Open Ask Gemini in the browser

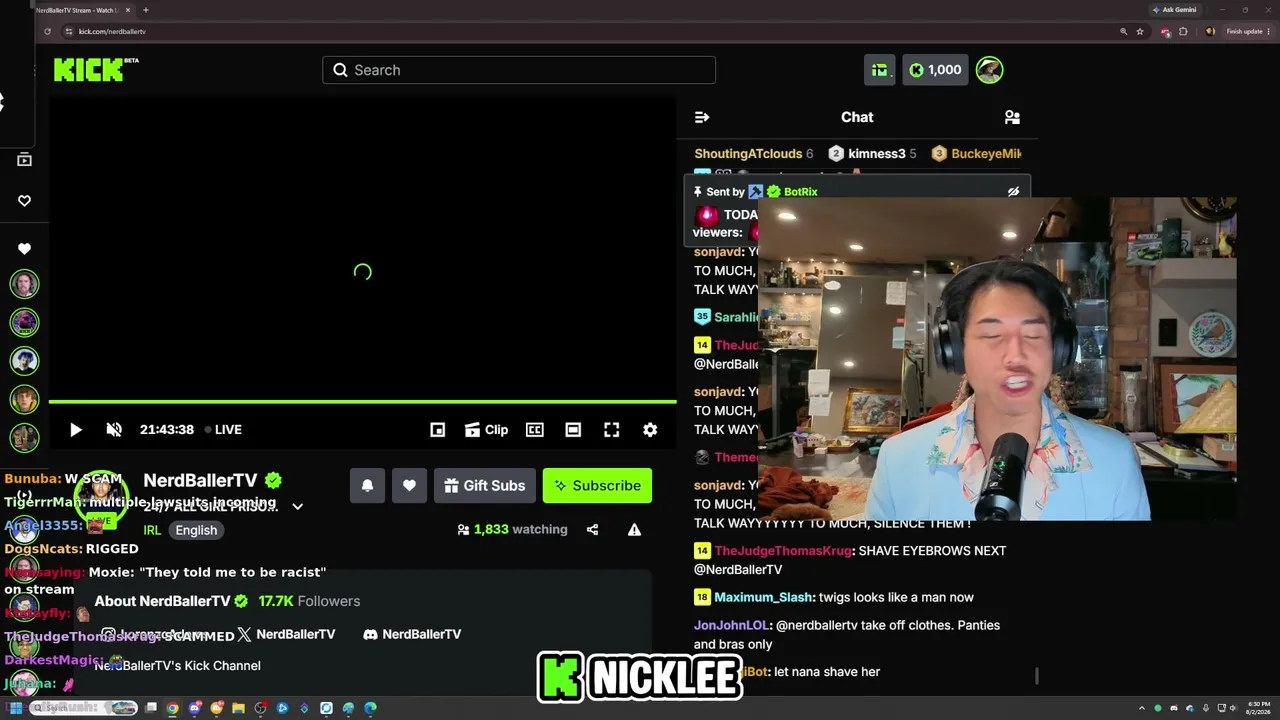[x=1174, y=10]
